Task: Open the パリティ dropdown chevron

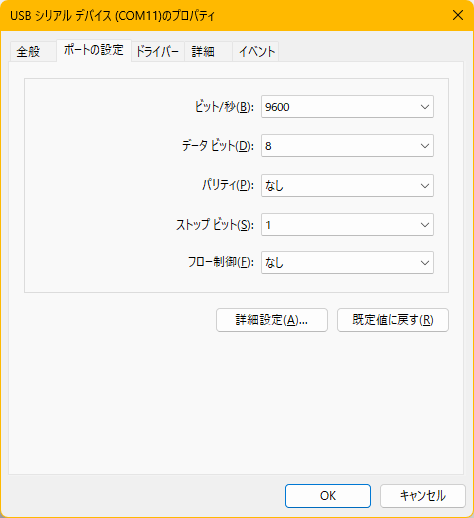Action: tap(425, 186)
